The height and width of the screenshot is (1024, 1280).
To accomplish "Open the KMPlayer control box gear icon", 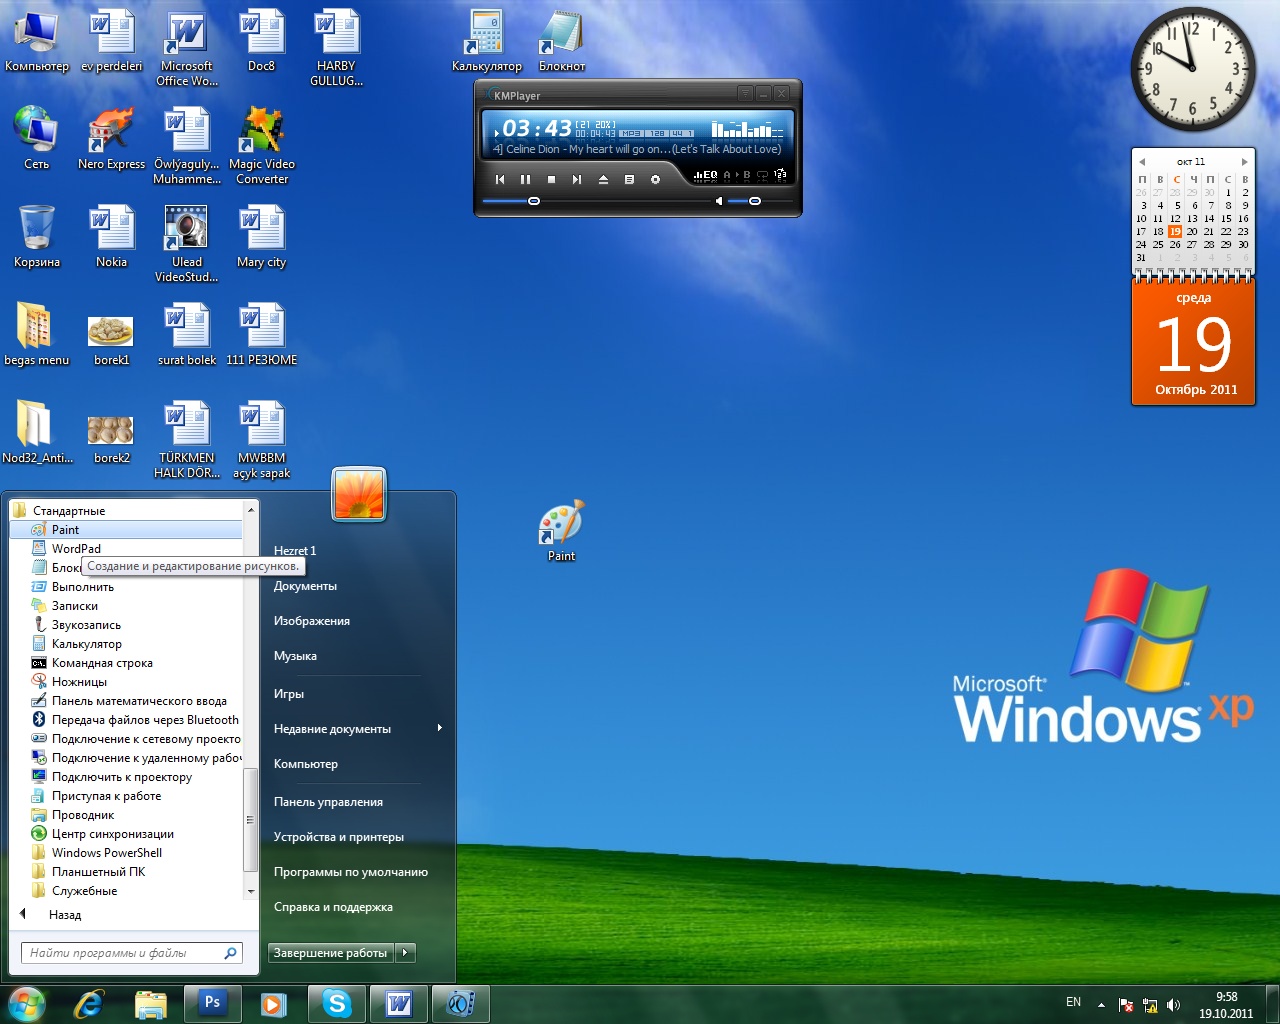I will 655,179.
